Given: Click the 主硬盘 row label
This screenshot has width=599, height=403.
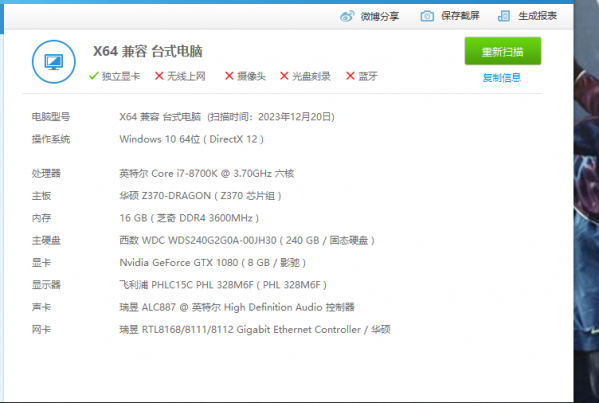Looking at the screenshot, I should pos(46,241).
